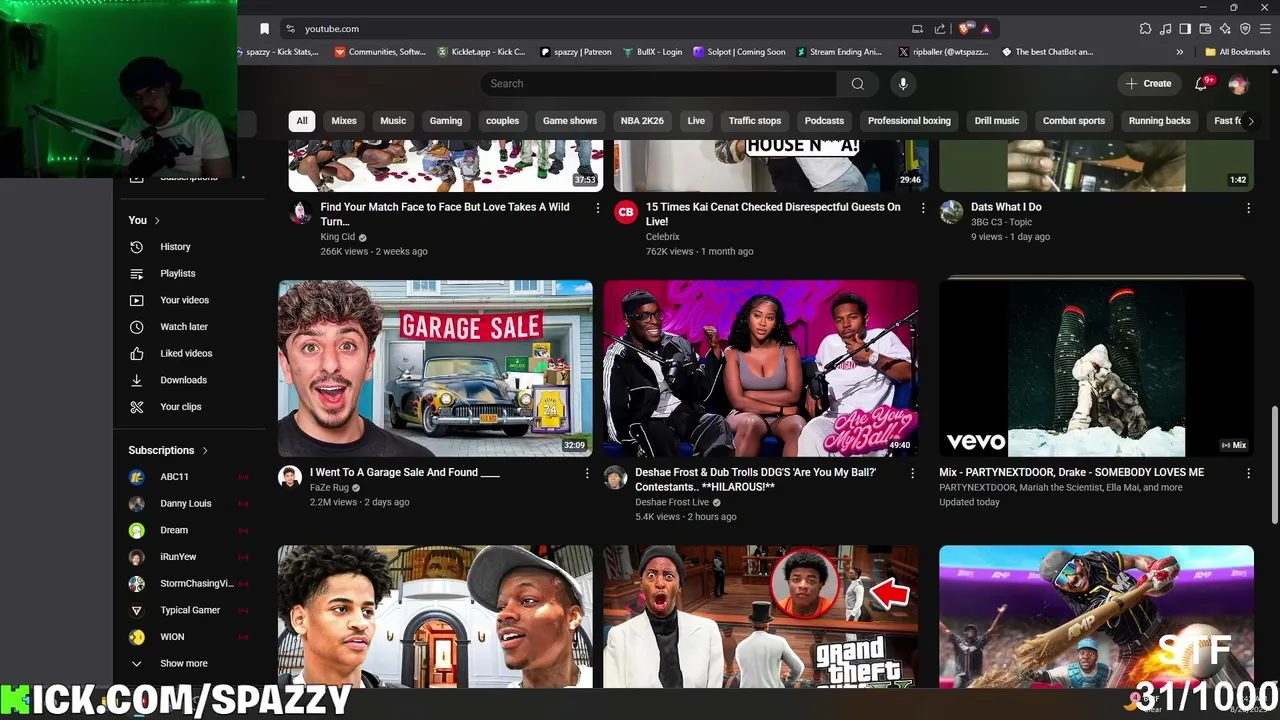Open Deshae Frost Are You My Ball thumbnail

(760, 369)
